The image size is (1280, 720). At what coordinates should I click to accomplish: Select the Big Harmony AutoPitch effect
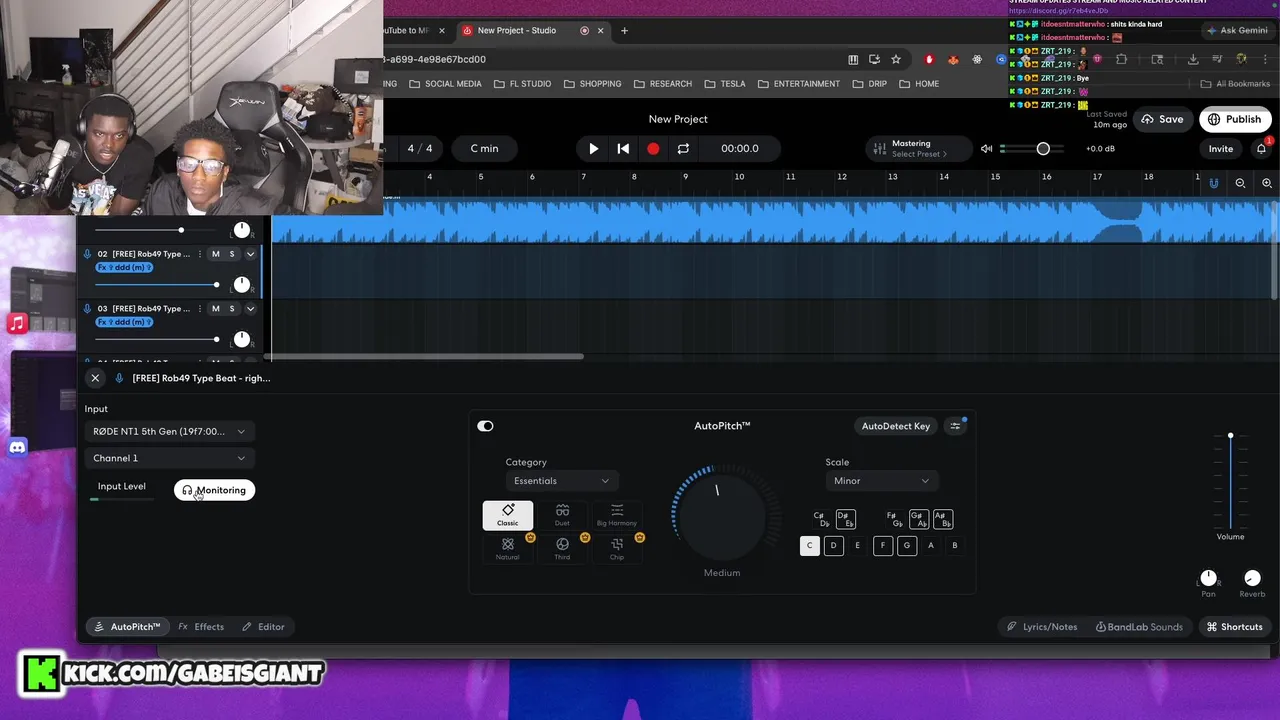tap(617, 515)
